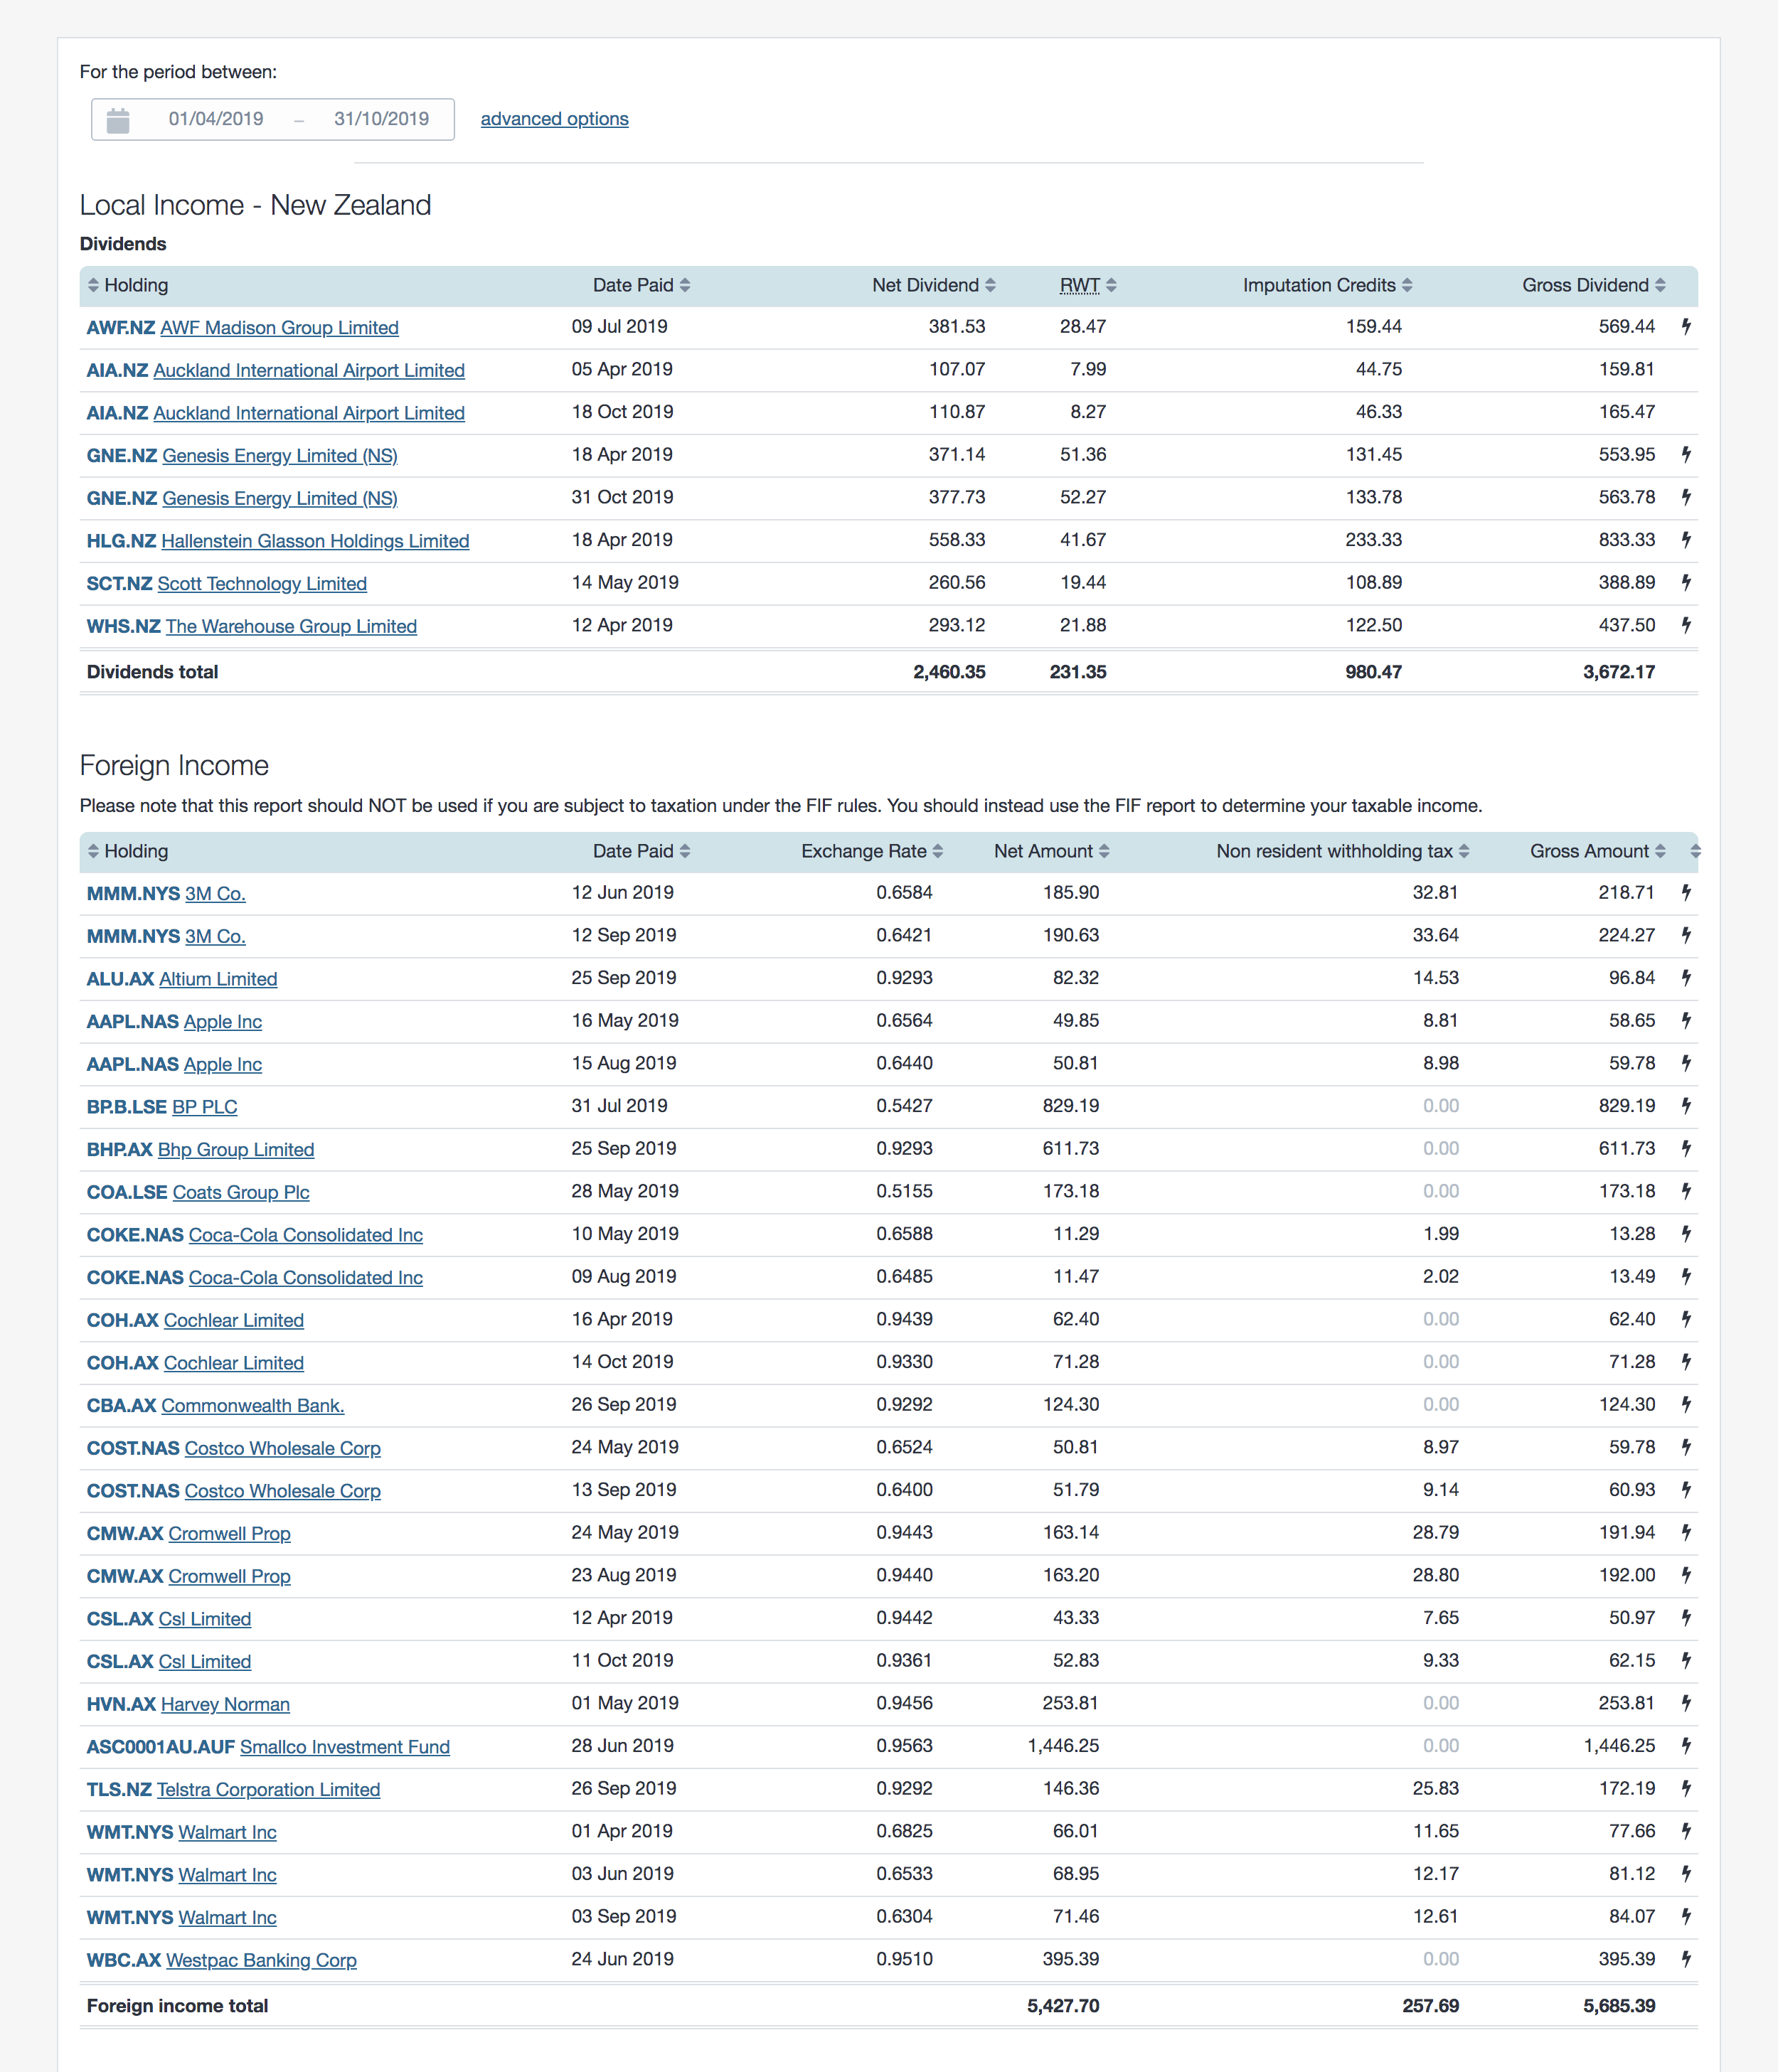Click lightning icon for Bhp Group Limited row
1778x2072 pixels.
(x=1686, y=1149)
